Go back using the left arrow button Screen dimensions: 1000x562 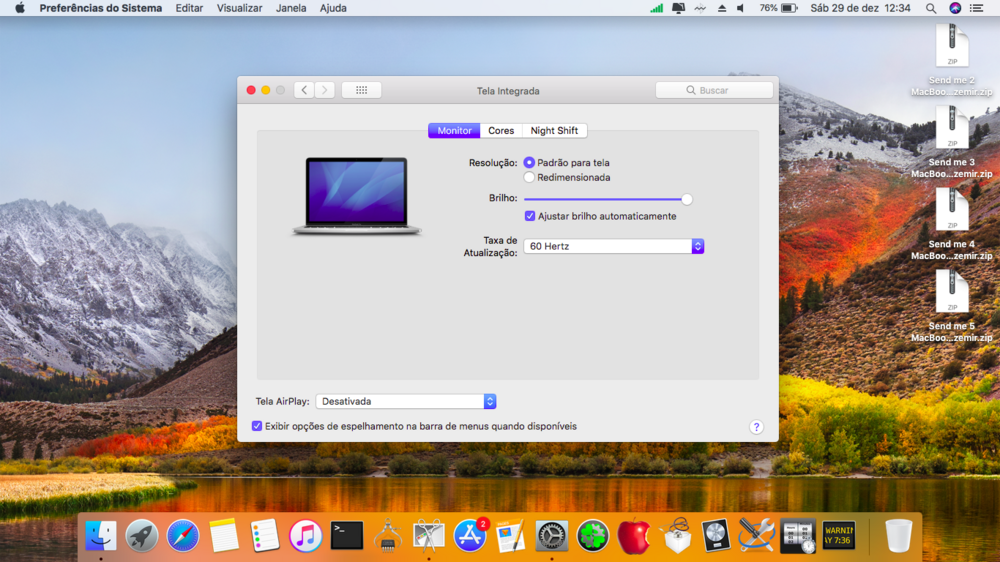304,90
